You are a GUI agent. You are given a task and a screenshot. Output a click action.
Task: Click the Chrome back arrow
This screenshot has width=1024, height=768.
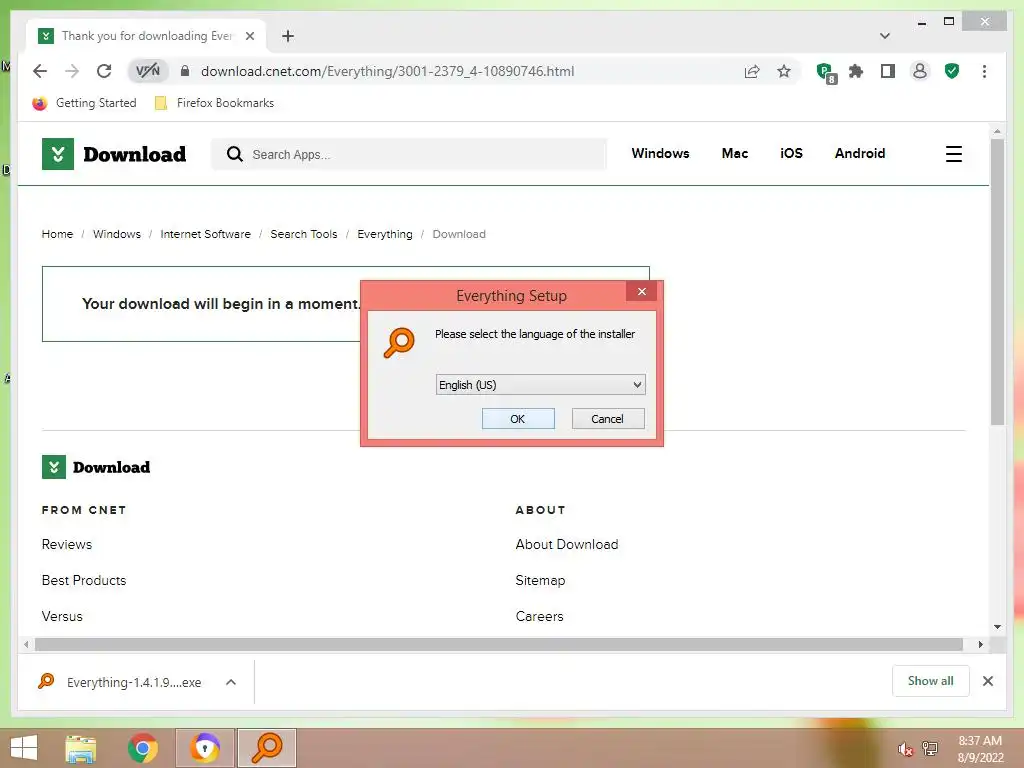40,71
